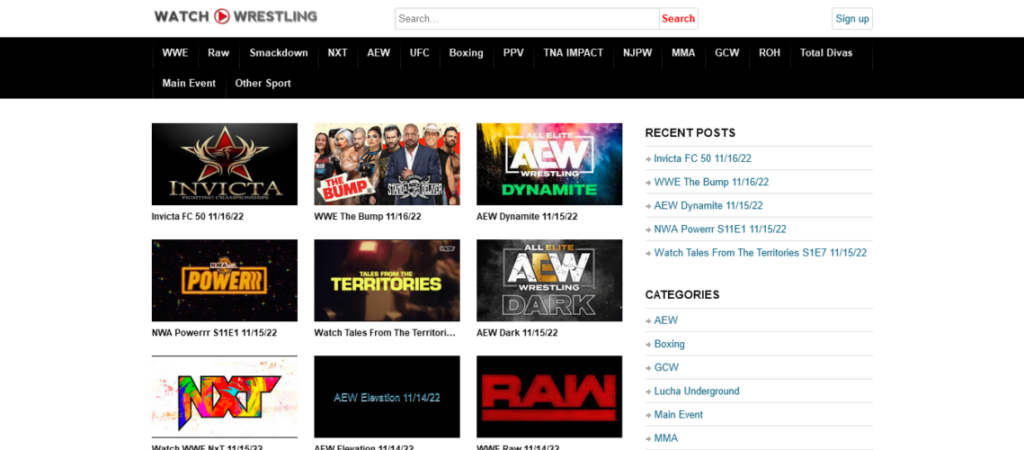
Task: Open the Total Divas menu item
Action: (827, 53)
